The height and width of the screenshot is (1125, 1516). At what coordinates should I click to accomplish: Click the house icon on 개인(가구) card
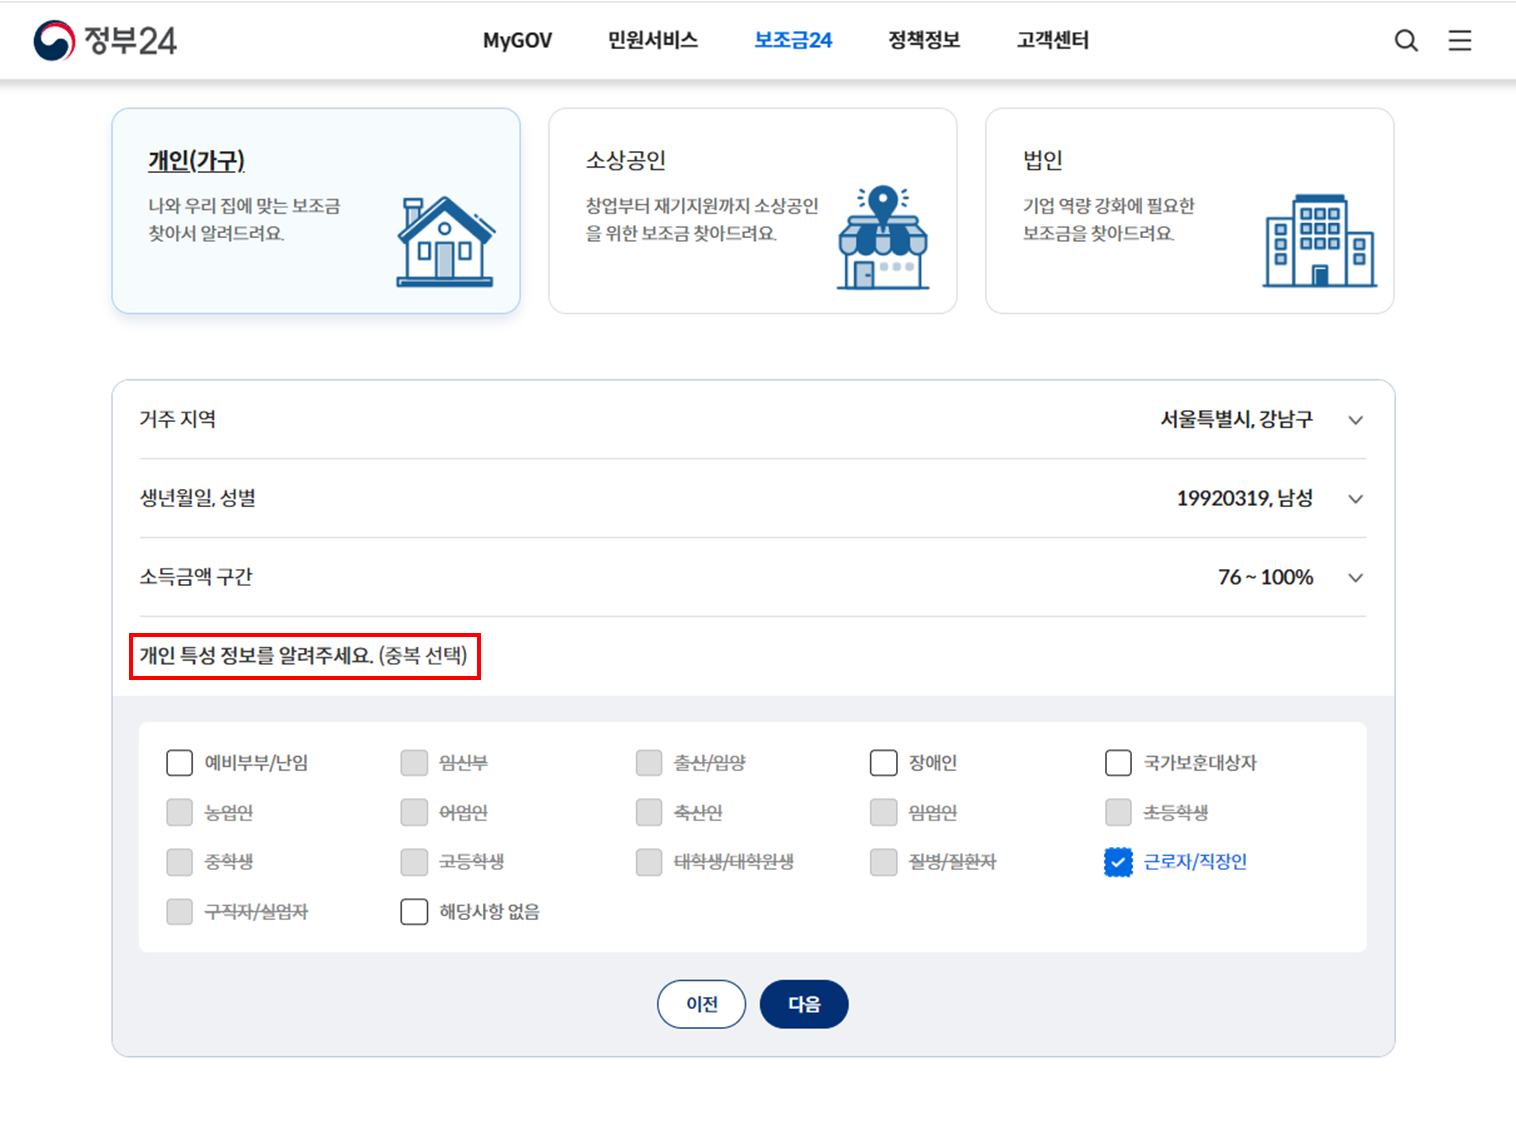tap(446, 240)
